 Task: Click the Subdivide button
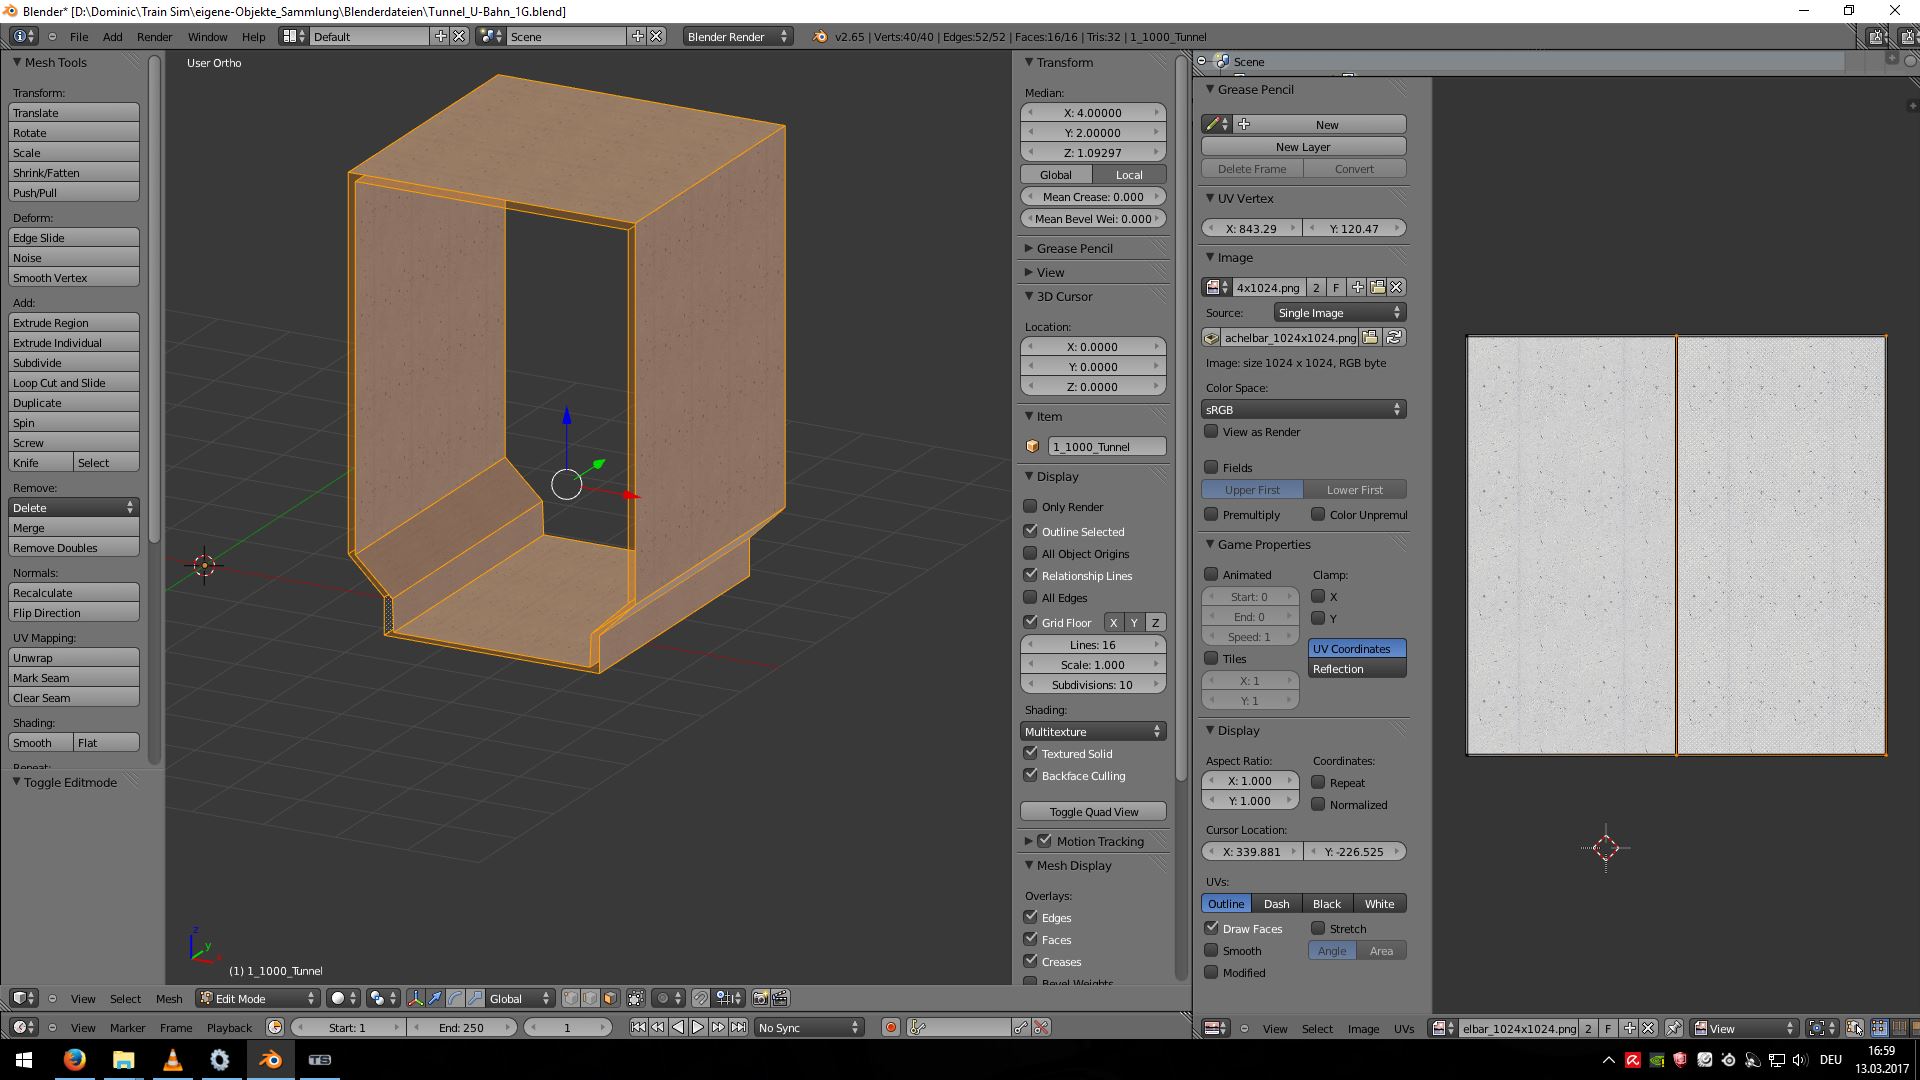[x=74, y=363]
